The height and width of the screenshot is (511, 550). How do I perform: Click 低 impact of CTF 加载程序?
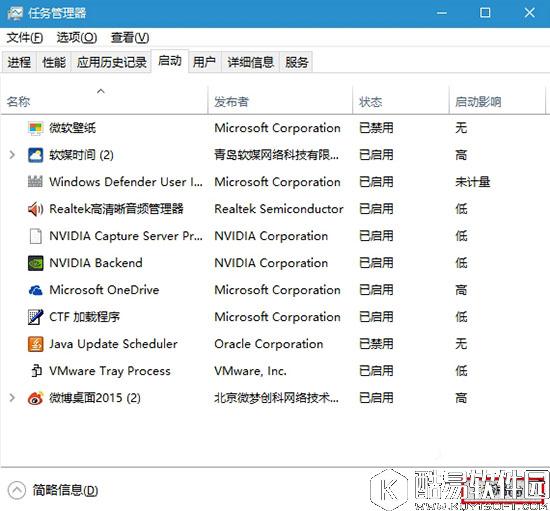pyautogui.click(x=461, y=317)
